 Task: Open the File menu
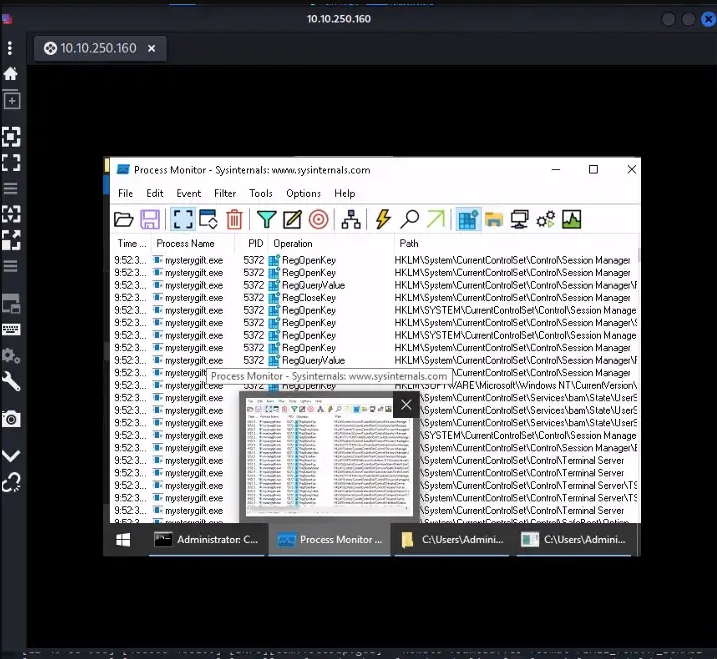point(125,193)
